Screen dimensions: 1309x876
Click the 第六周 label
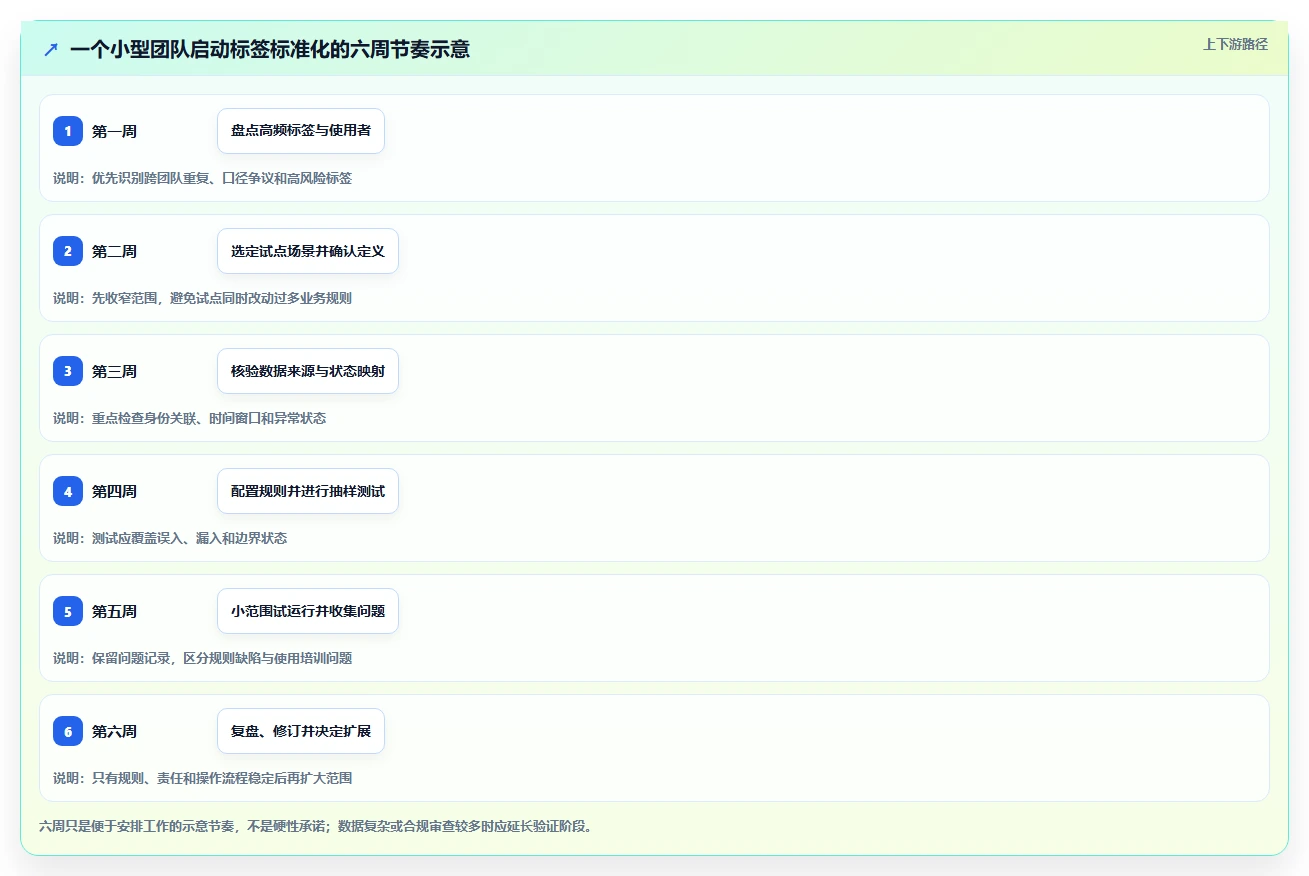pyautogui.click(x=114, y=731)
